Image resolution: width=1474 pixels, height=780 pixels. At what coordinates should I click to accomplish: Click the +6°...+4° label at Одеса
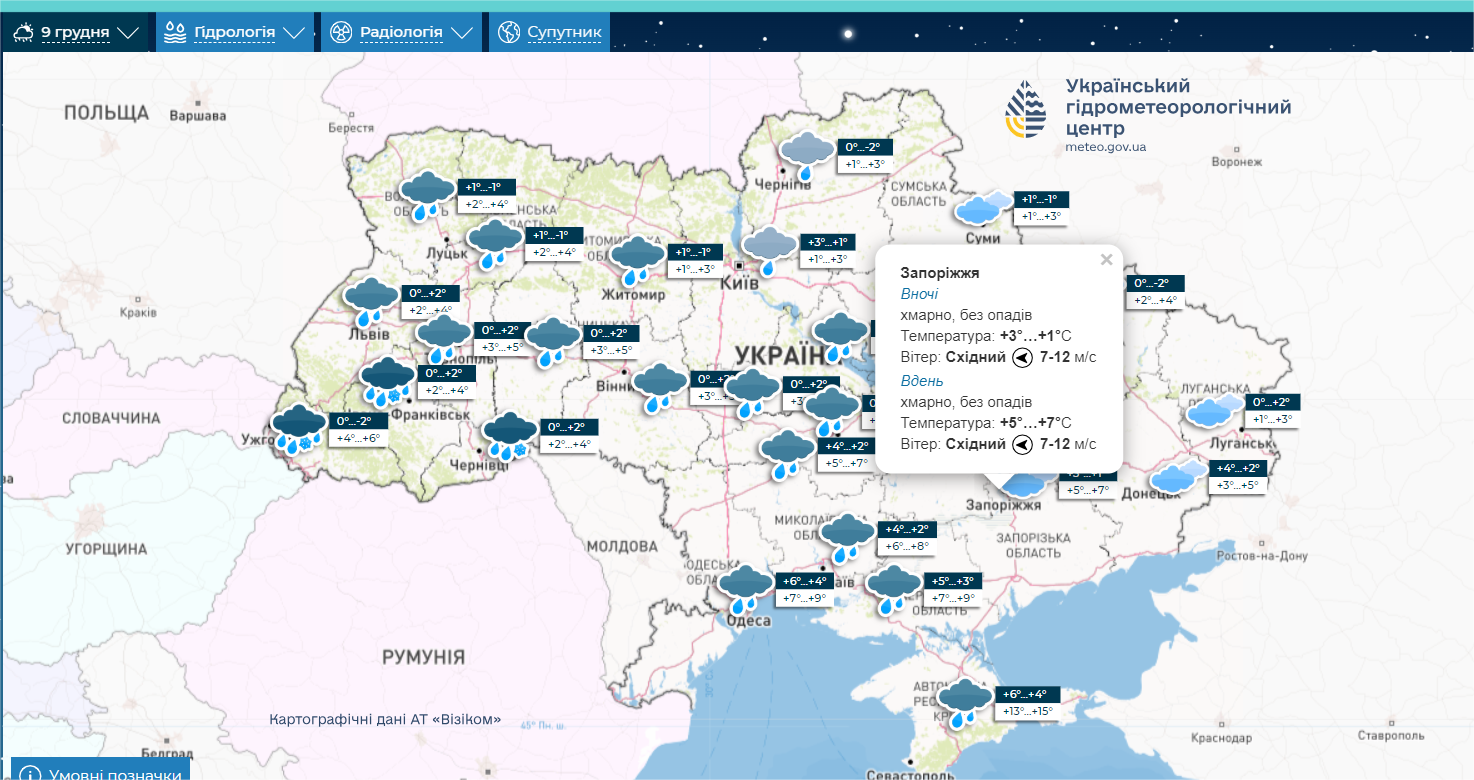pos(805,581)
